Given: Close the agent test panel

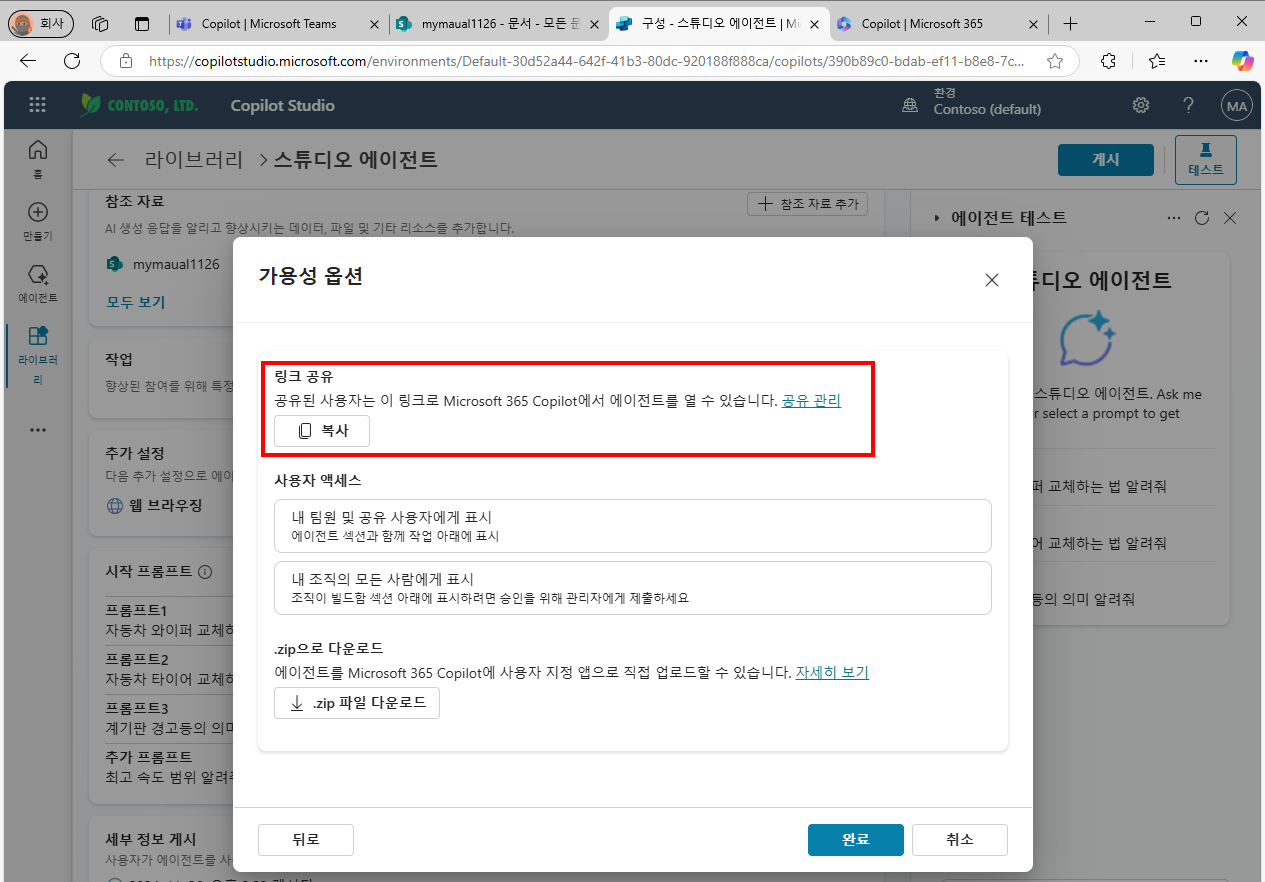Looking at the screenshot, I should [1230, 217].
